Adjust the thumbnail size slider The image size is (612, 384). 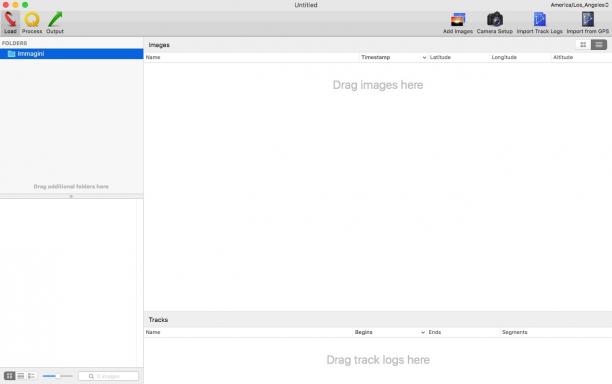(x=57, y=376)
